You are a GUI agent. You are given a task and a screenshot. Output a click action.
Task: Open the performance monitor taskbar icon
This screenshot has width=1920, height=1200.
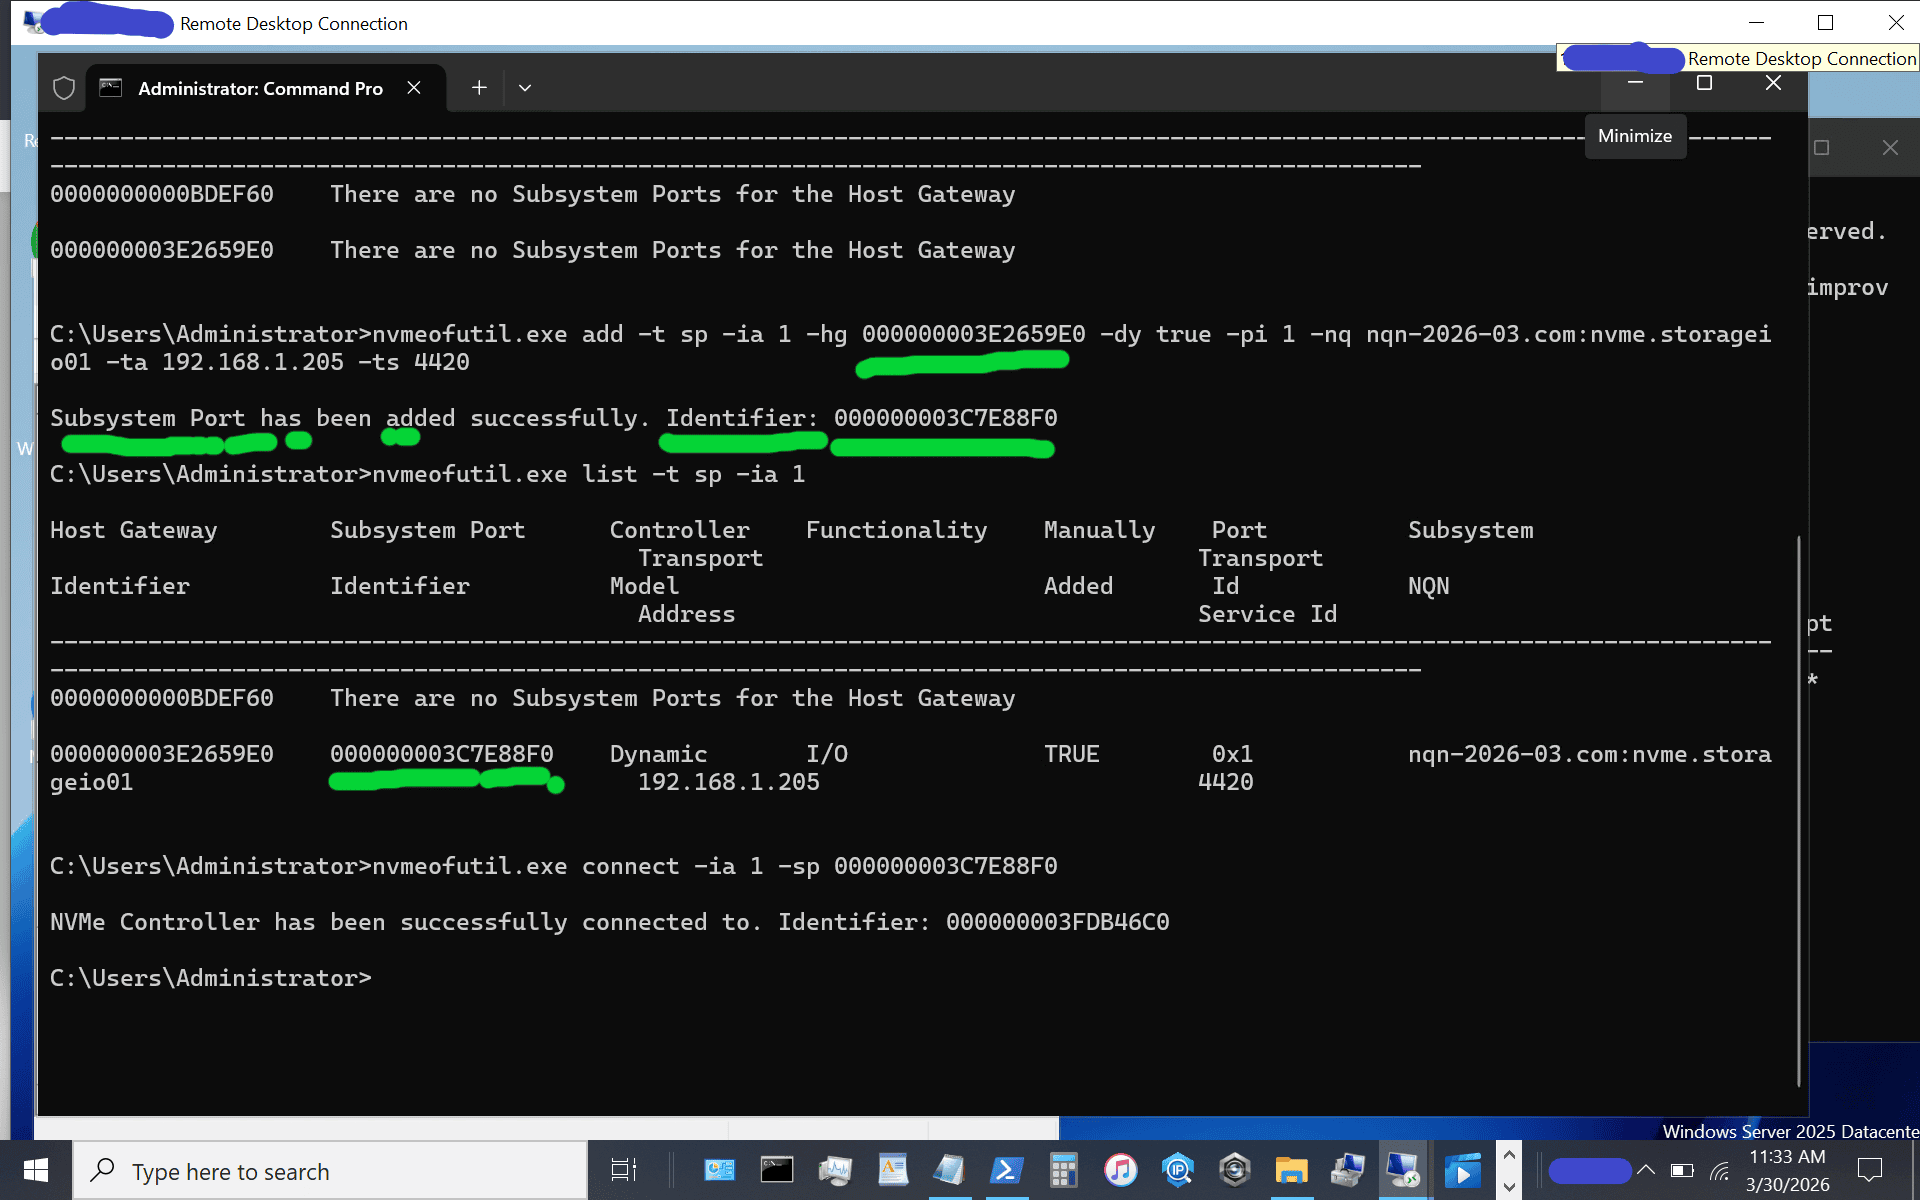tap(835, 1170)
